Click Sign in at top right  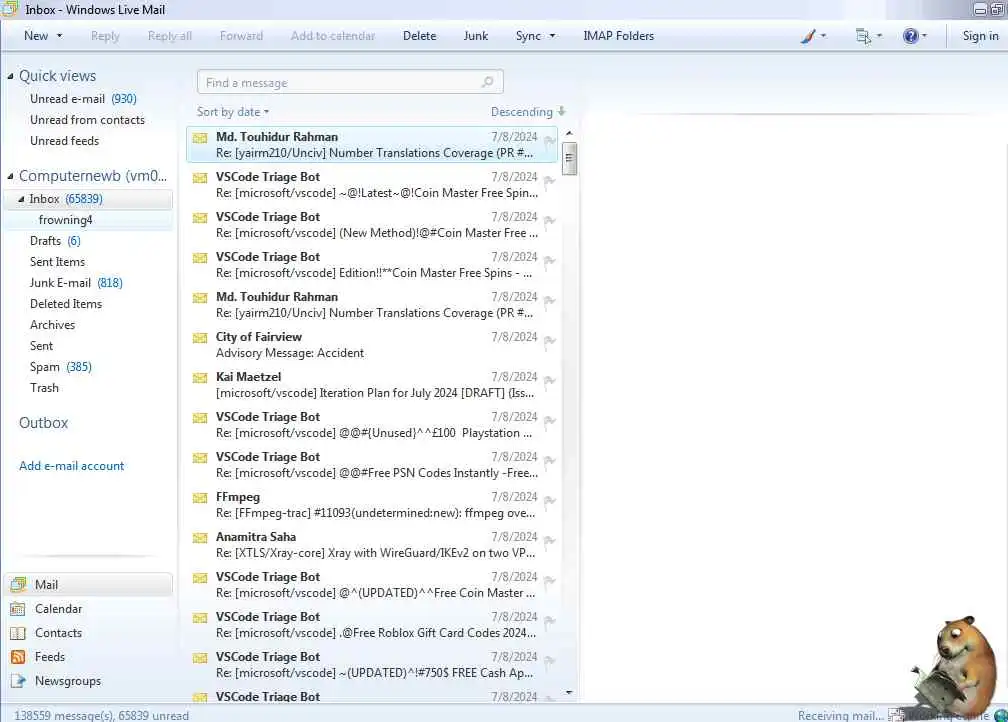coord(980,36)
